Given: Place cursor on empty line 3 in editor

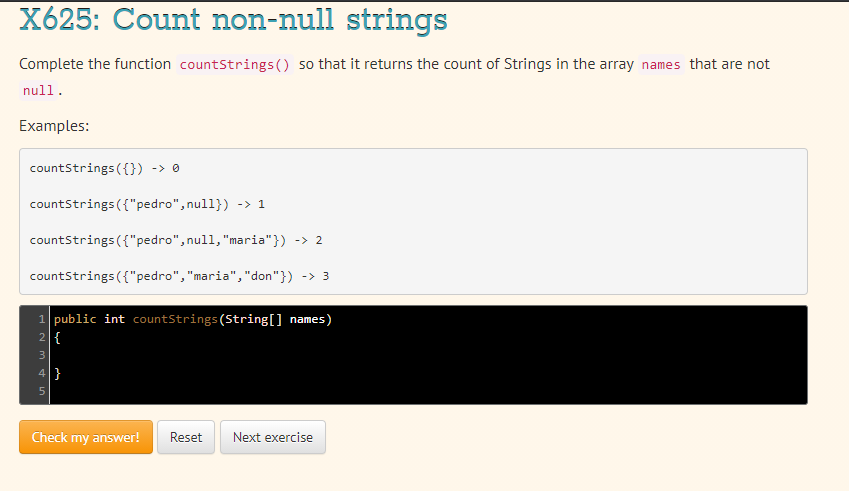Looking at the screenshot, I should coord(428,355).
